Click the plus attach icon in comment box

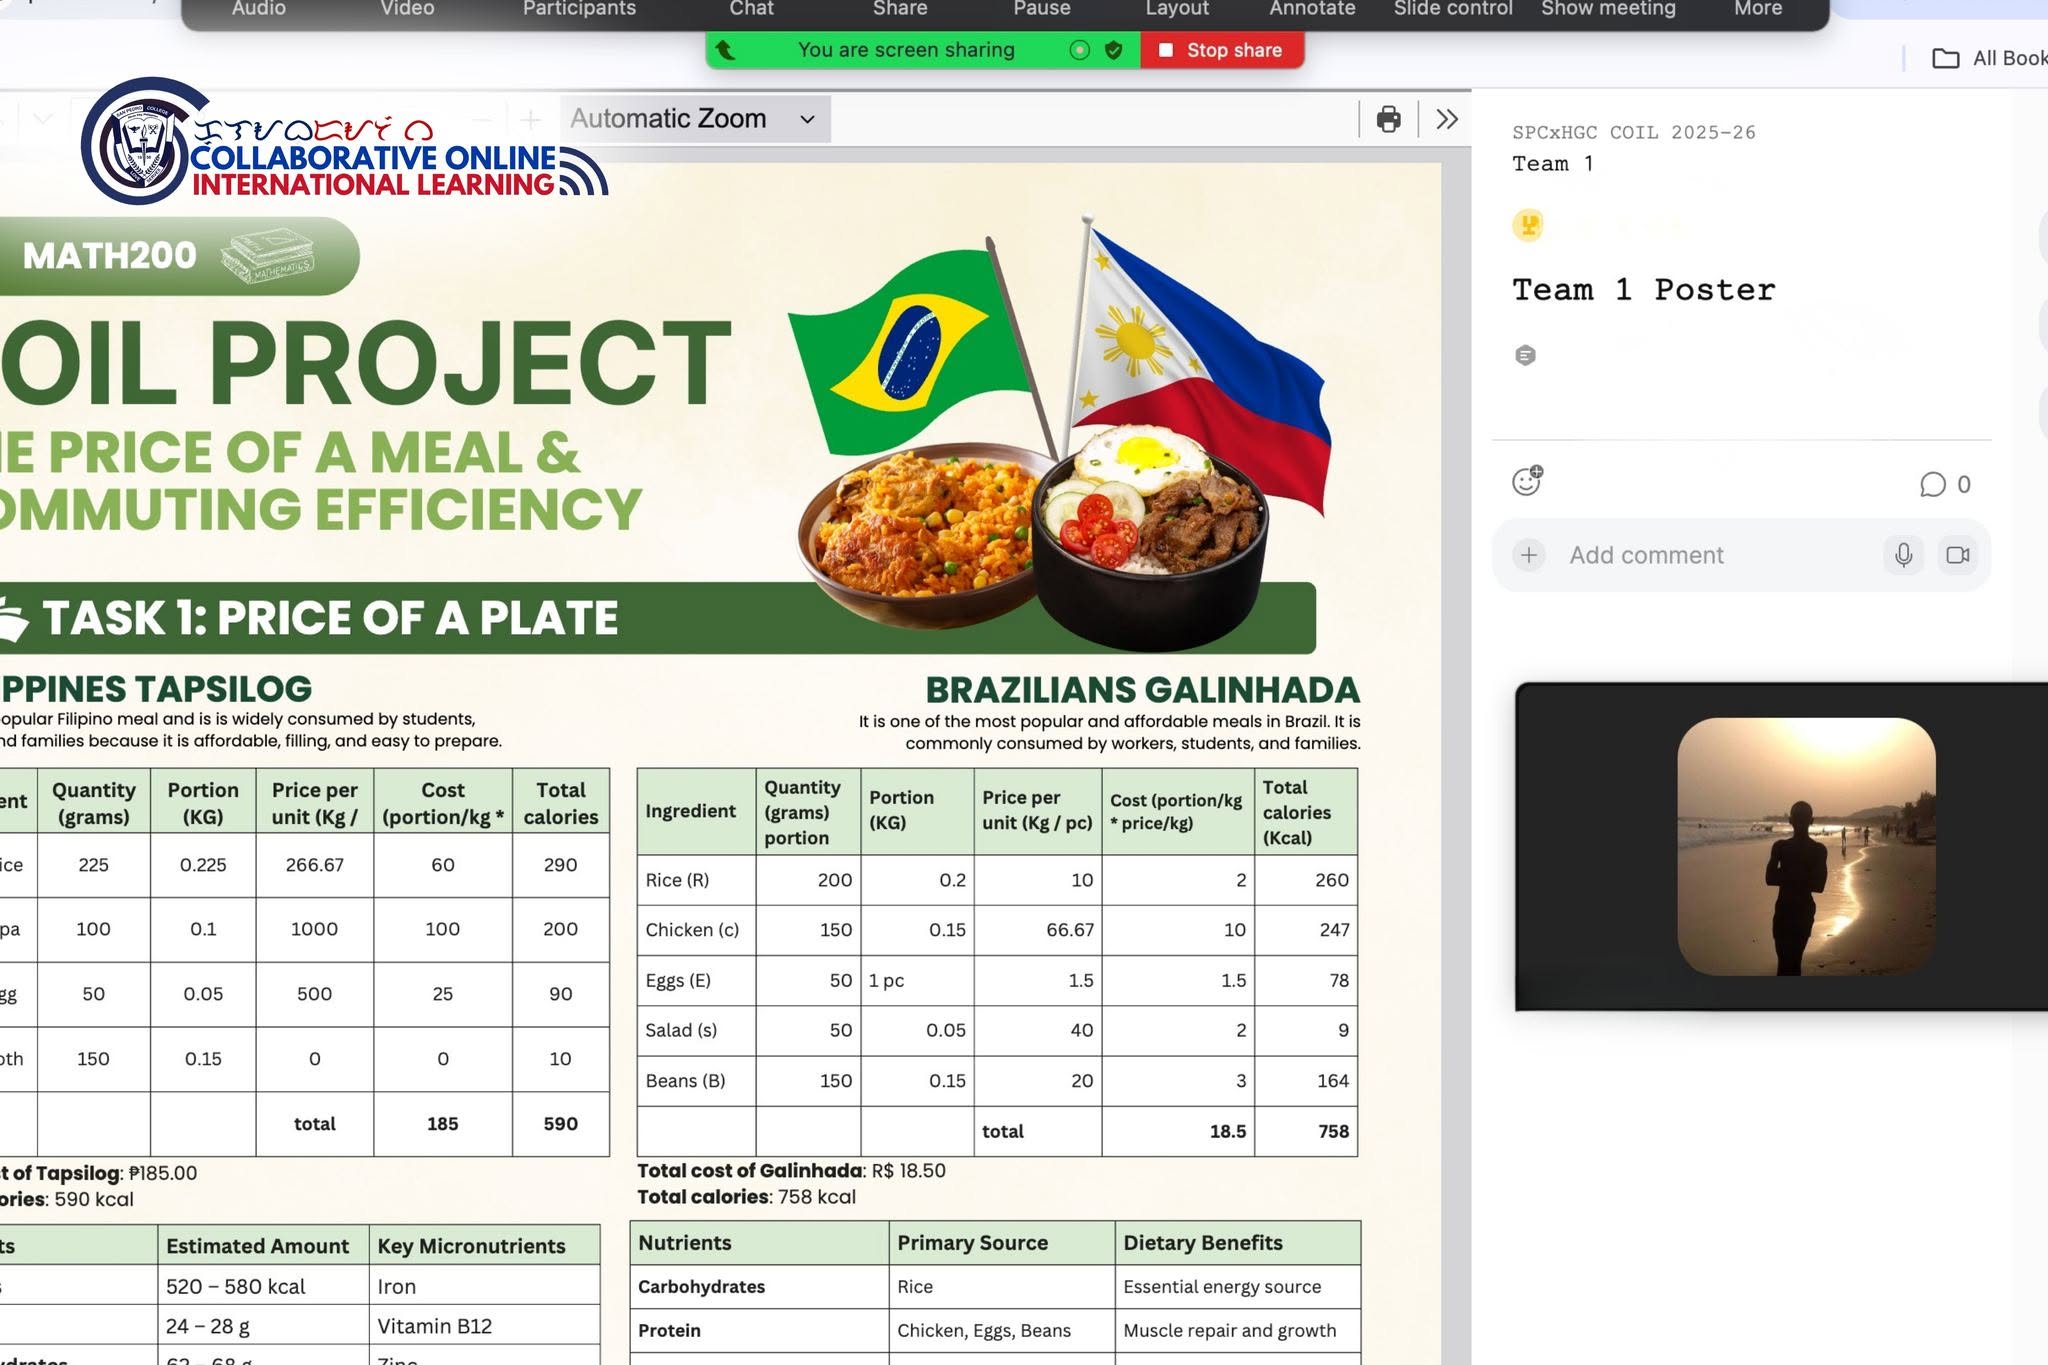1529,555
